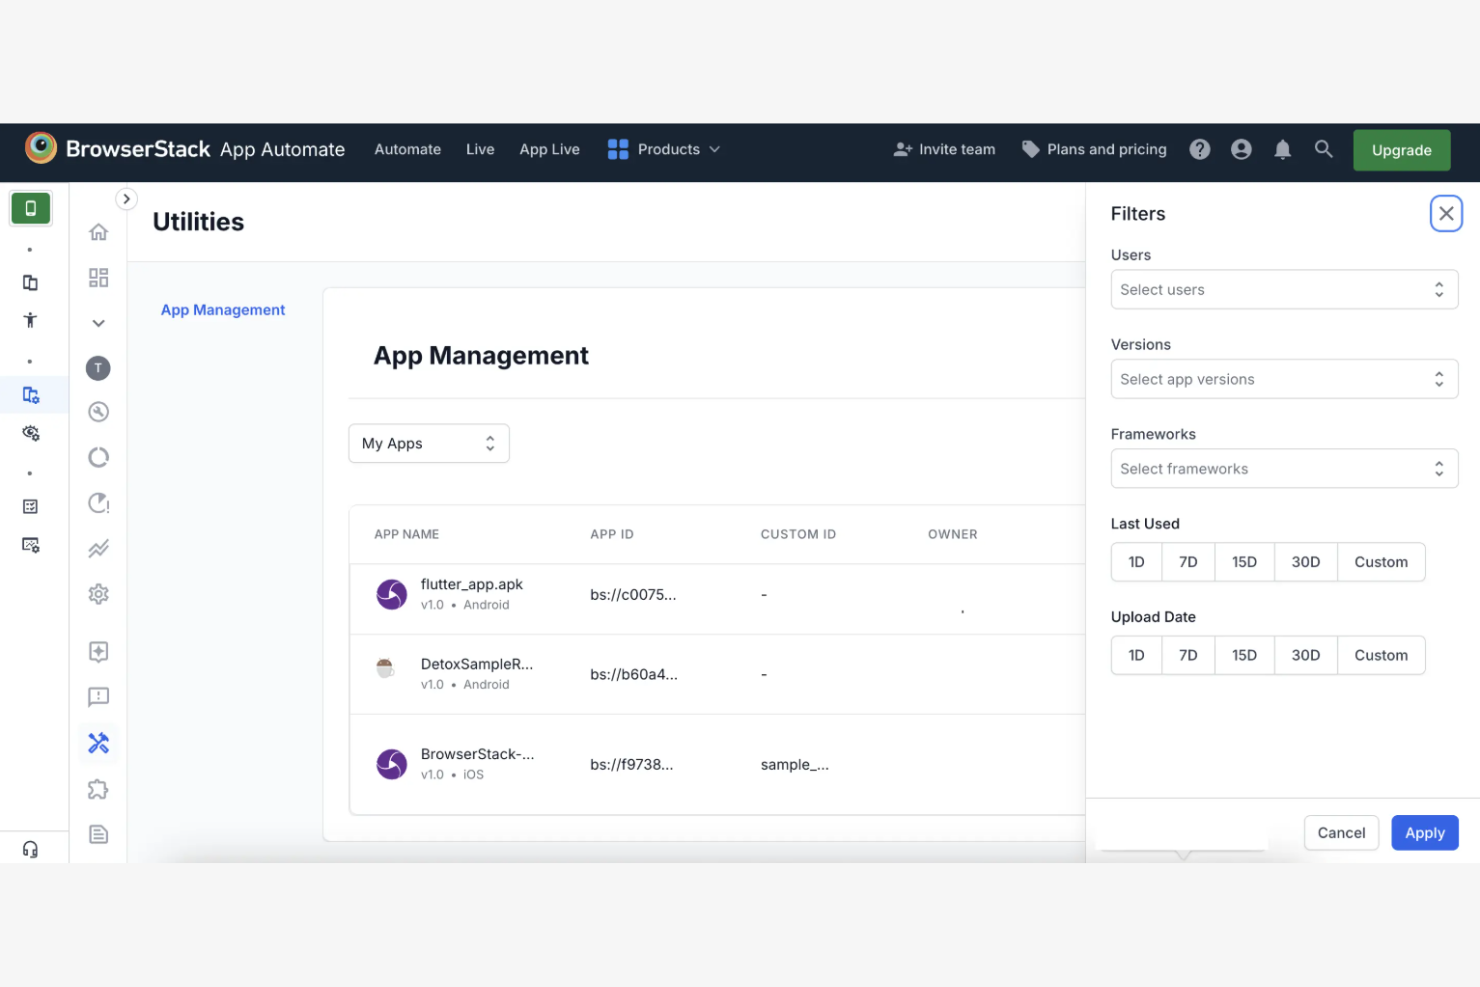Viewport: 1480px width, 987px height.
Task: Open the sidebar settings gear icon
Action: tap(98, 593)
